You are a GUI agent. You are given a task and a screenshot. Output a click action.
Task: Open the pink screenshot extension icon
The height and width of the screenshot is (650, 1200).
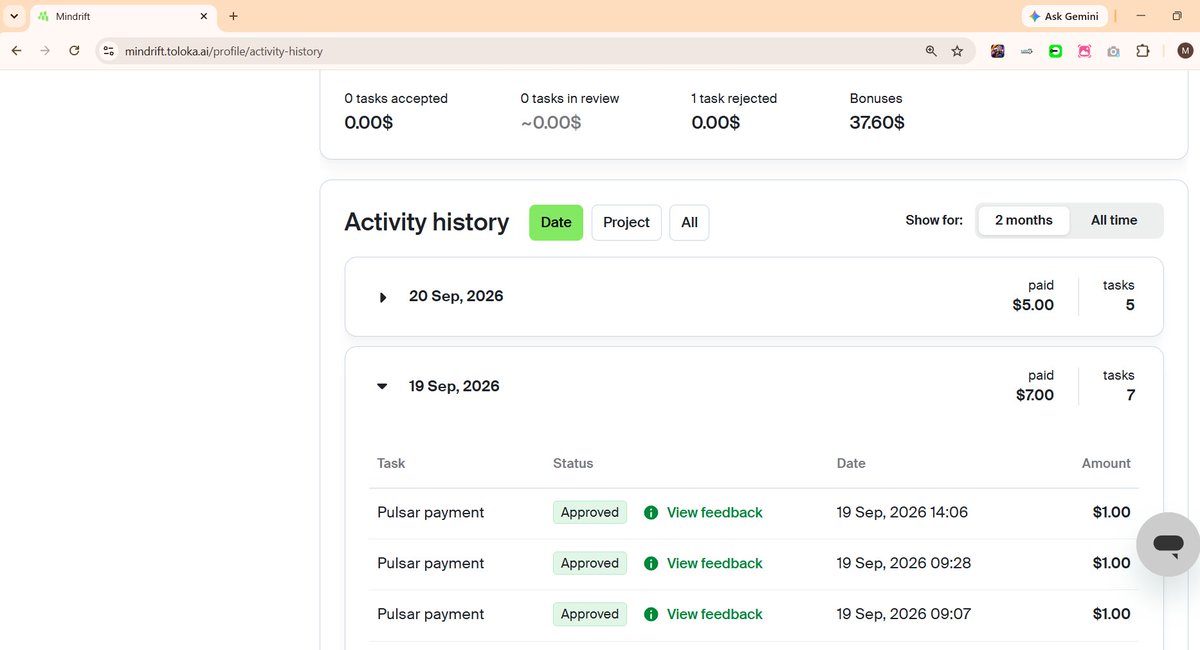coord(1084,51)
